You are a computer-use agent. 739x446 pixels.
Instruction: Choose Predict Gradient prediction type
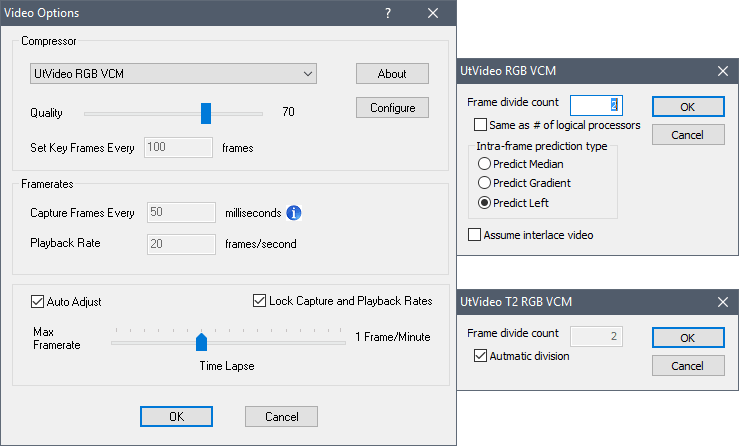(484, 183)
